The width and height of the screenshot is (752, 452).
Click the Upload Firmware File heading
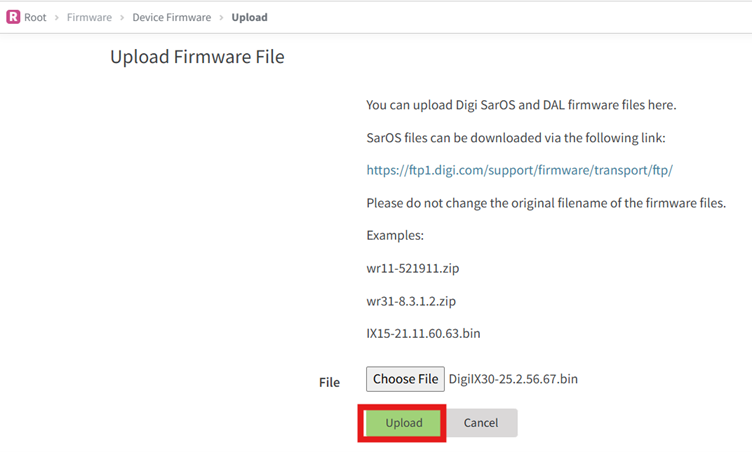[197, 57]
